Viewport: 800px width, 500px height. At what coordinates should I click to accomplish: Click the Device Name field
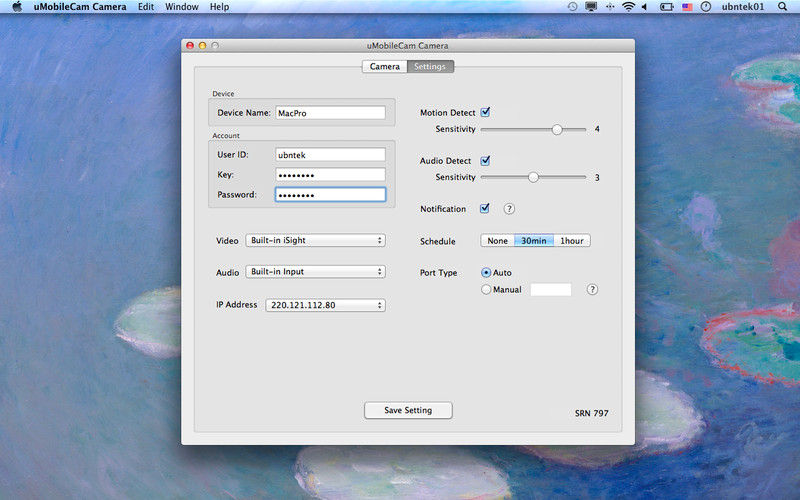click(x=331, y=113)
